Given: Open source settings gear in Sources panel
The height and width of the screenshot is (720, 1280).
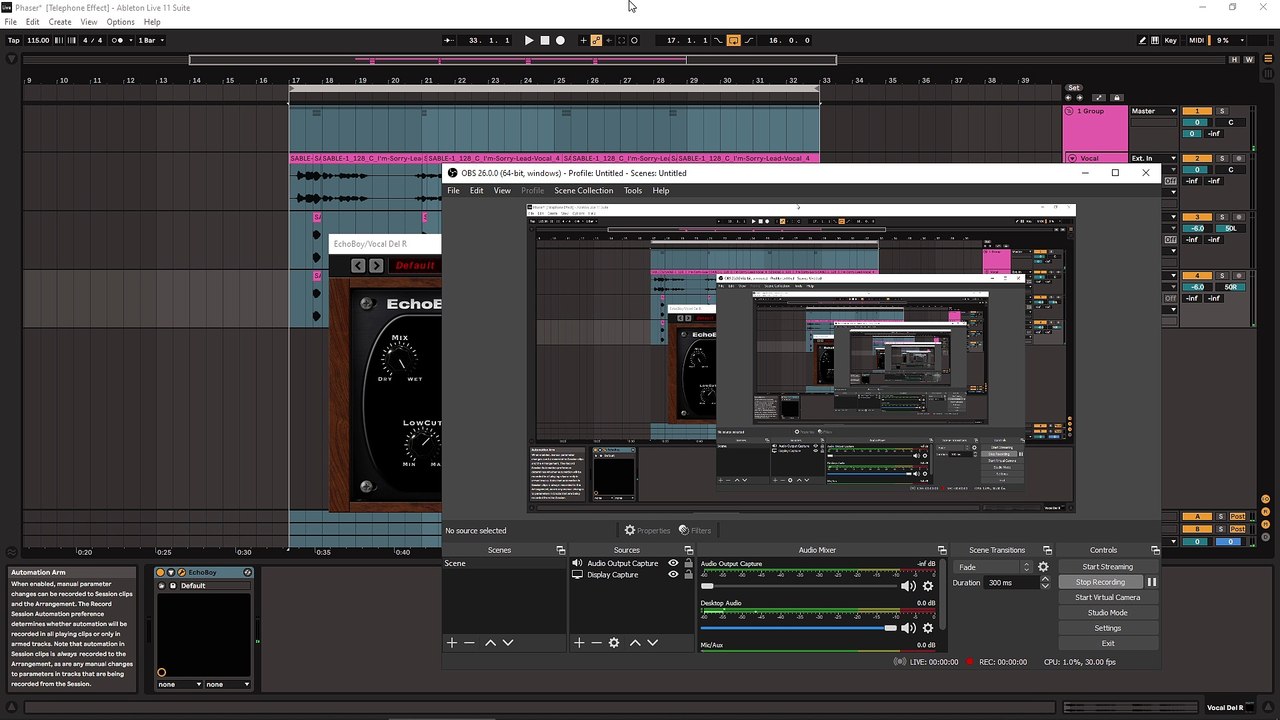Looking at the screenshot, I should pyautogui.click(x=614, y=643).
